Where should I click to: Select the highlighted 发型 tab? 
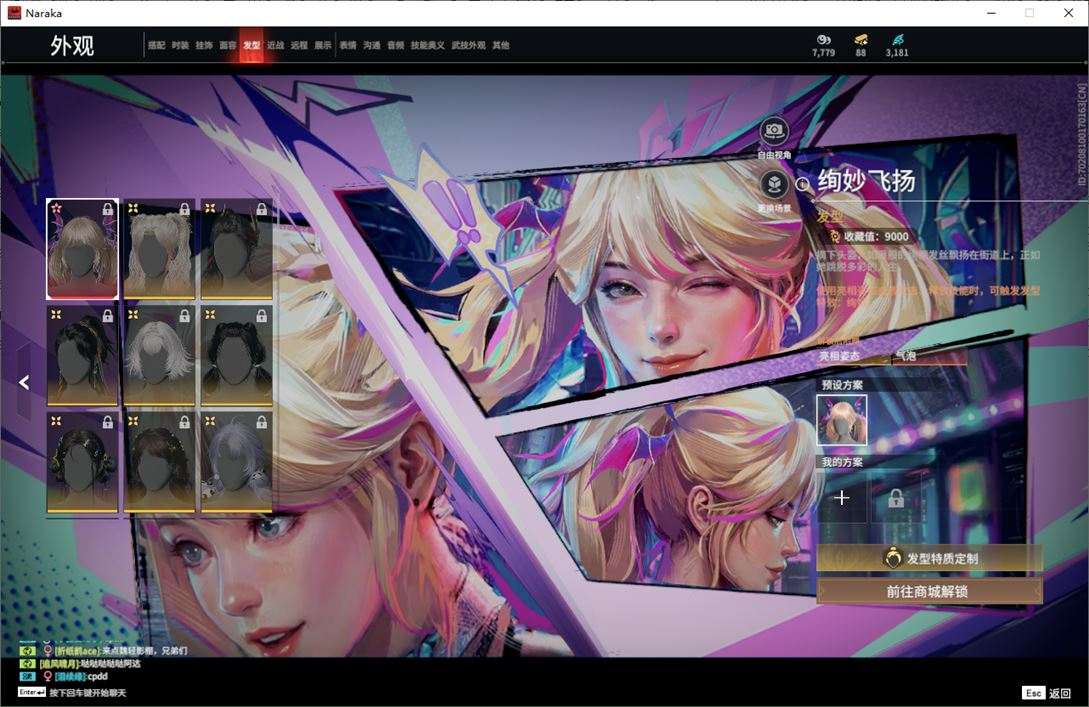click(251, 45)
